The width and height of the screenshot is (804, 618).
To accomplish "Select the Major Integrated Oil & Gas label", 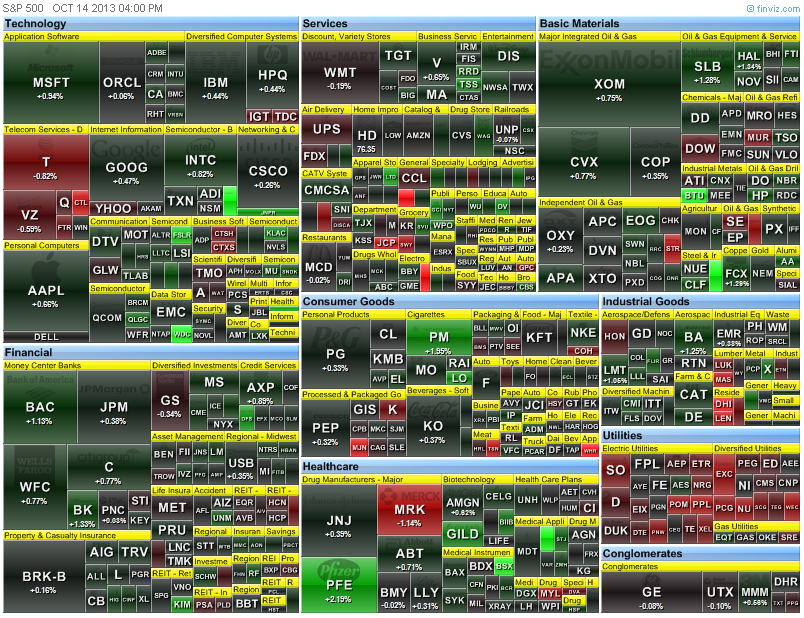I will pos(589,36).
